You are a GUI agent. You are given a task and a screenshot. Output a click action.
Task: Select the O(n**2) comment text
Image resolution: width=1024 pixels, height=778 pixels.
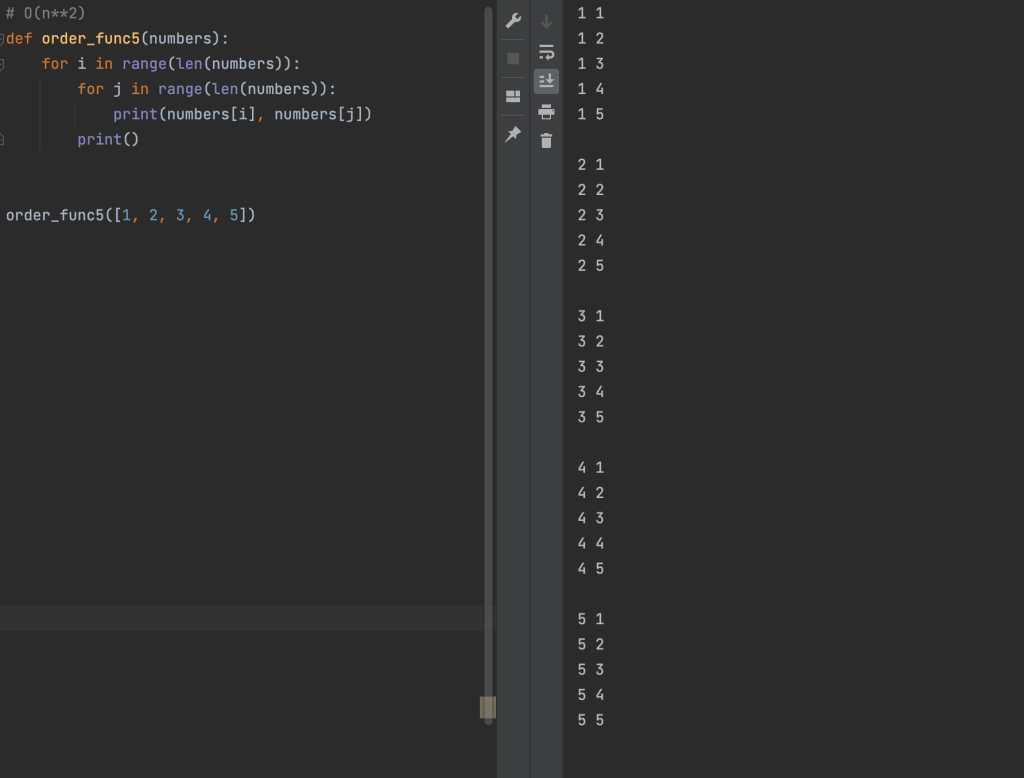coord(48,13)
